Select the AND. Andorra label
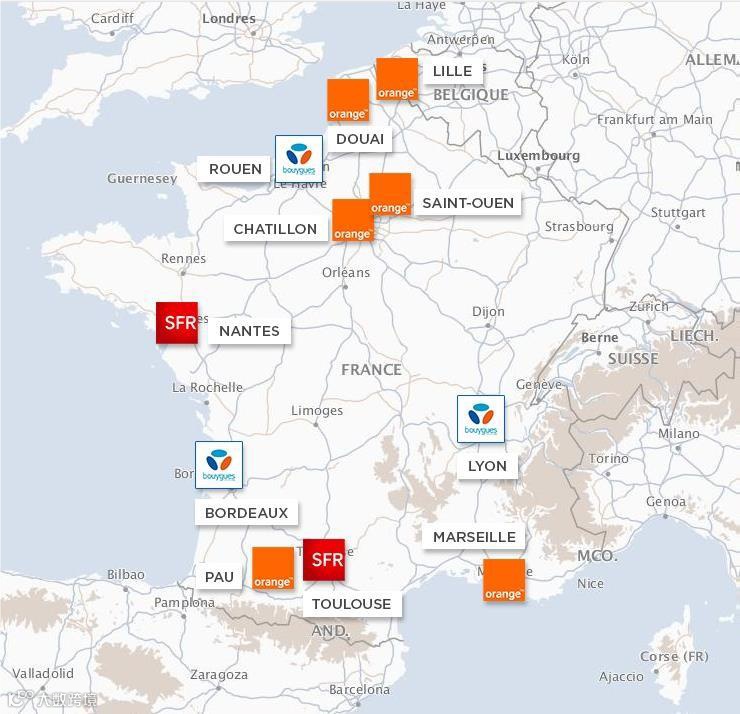 [x=330, y=630]
